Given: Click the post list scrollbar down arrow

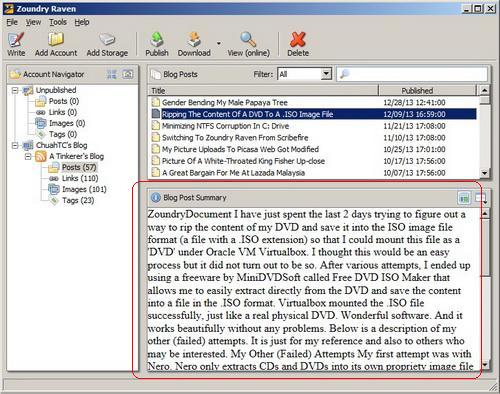Looking at the screenshot, I should point(484,173).
